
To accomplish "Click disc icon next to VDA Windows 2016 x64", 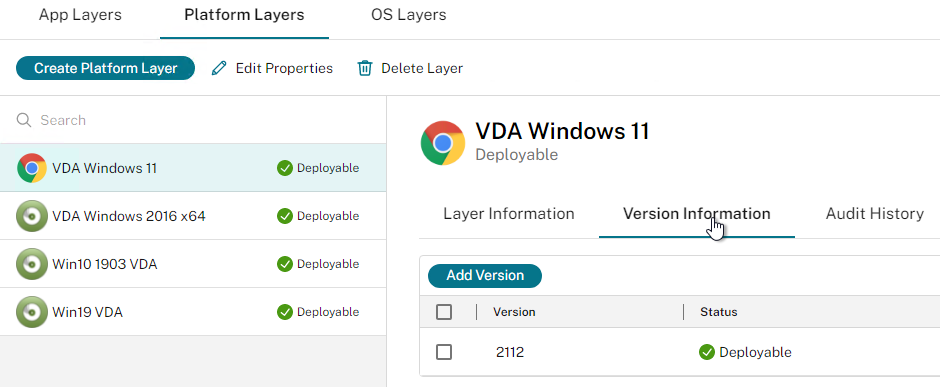I will (x=32, y=216).
